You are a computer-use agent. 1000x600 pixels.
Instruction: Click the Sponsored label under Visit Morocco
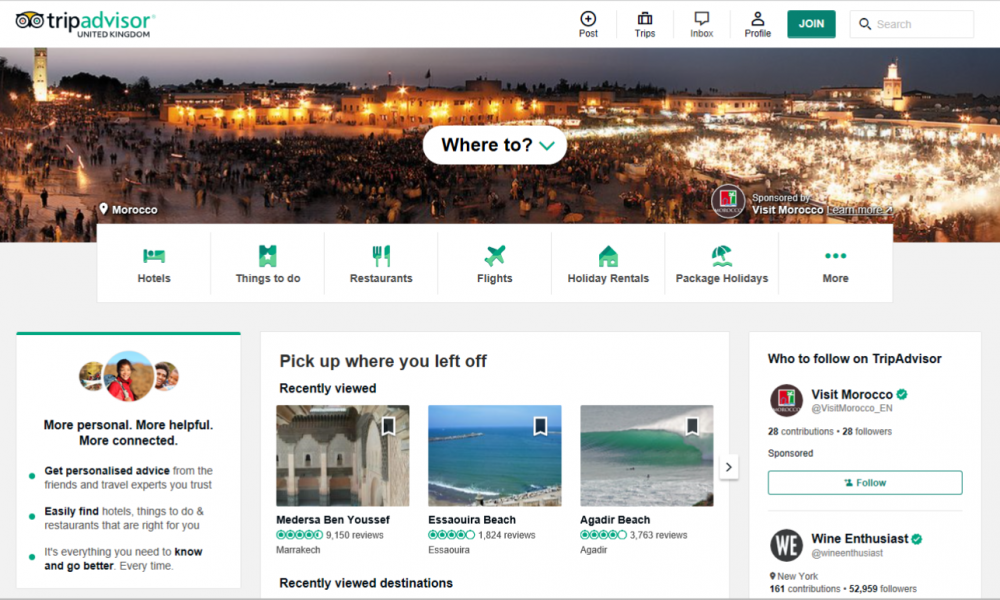tap(790, 453)
